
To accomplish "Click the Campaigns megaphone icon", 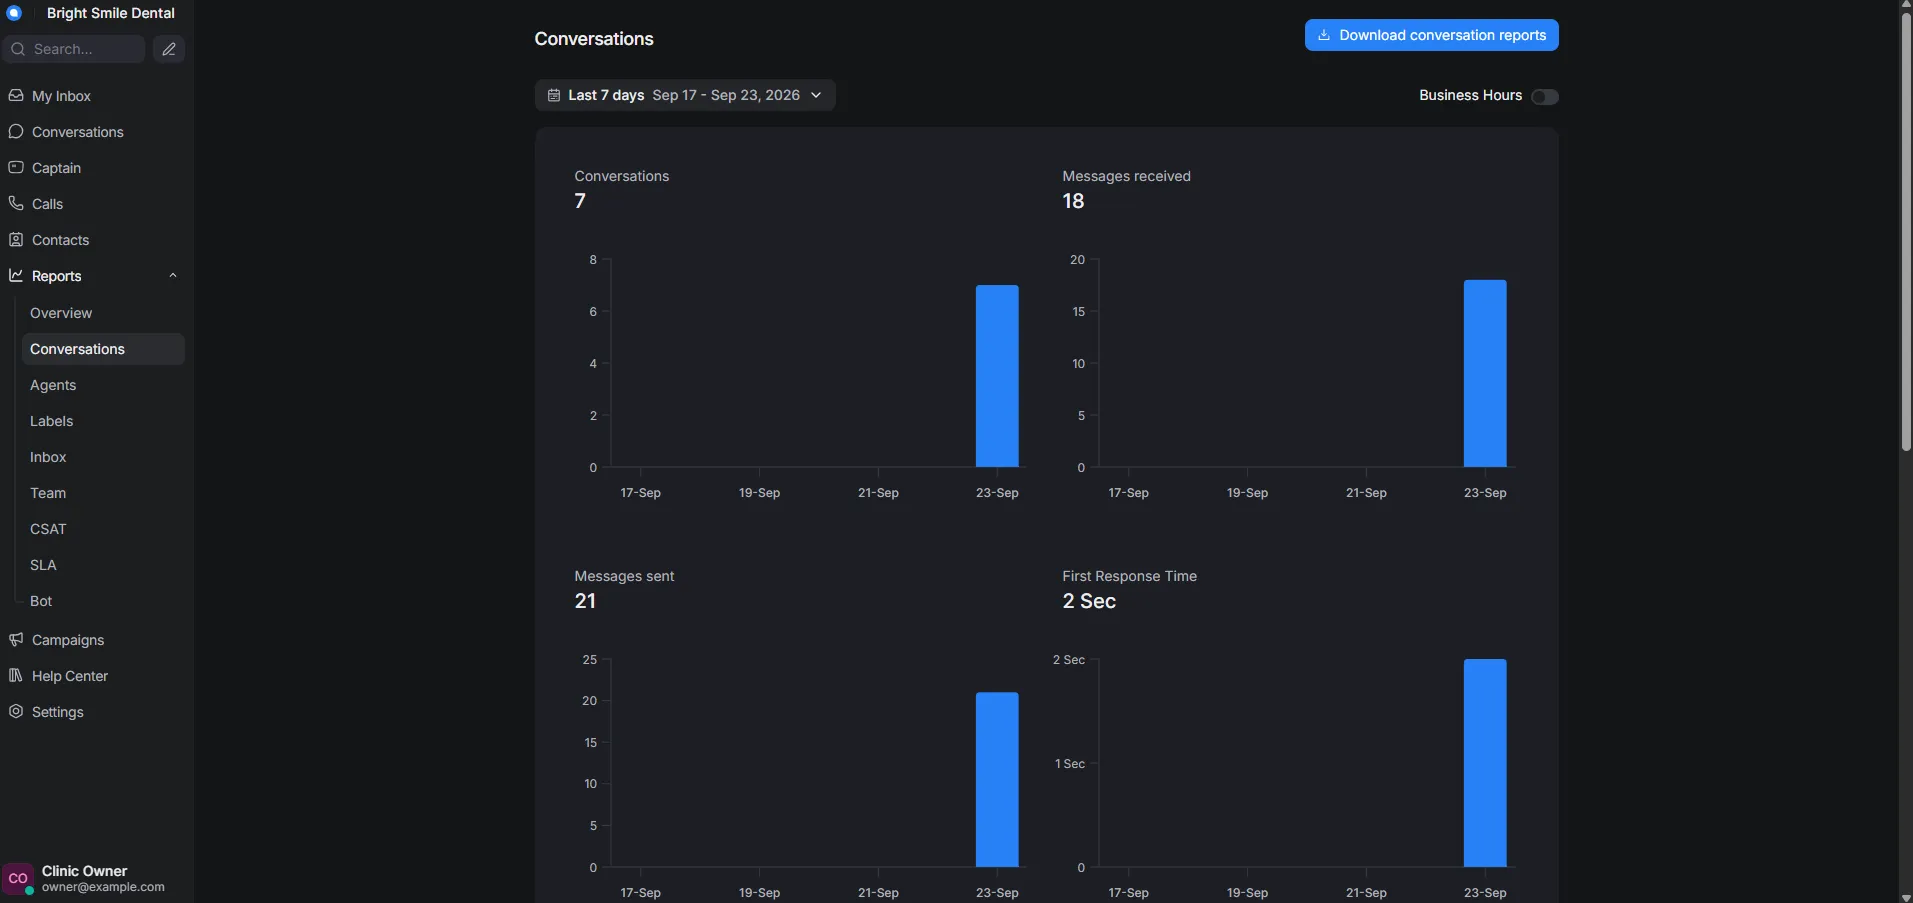I will click(16, 640).
